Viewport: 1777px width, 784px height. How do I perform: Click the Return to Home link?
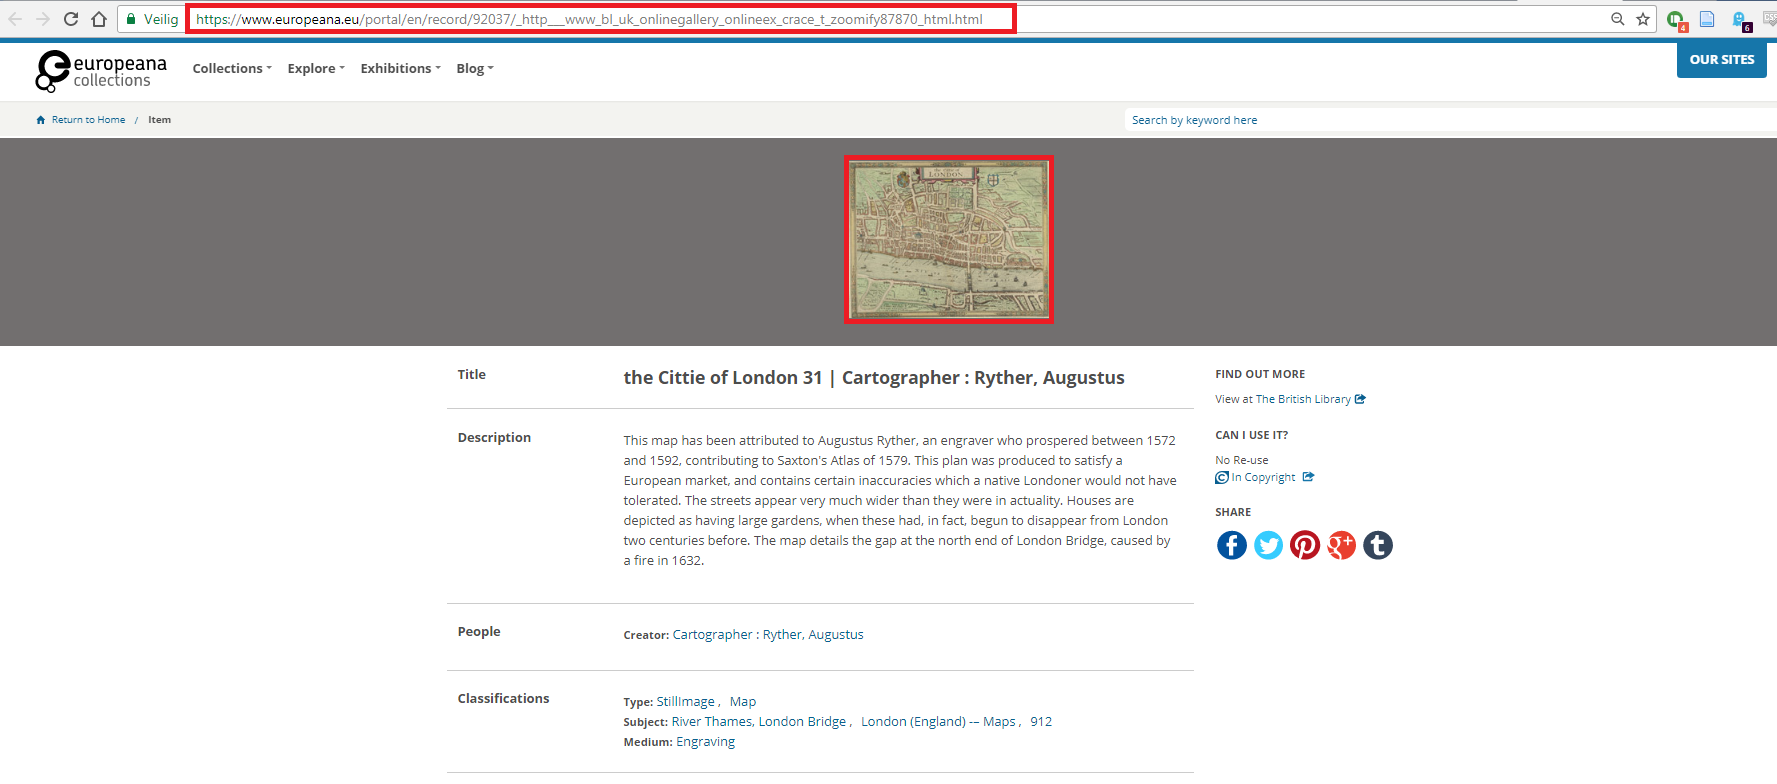click(88, 120)
